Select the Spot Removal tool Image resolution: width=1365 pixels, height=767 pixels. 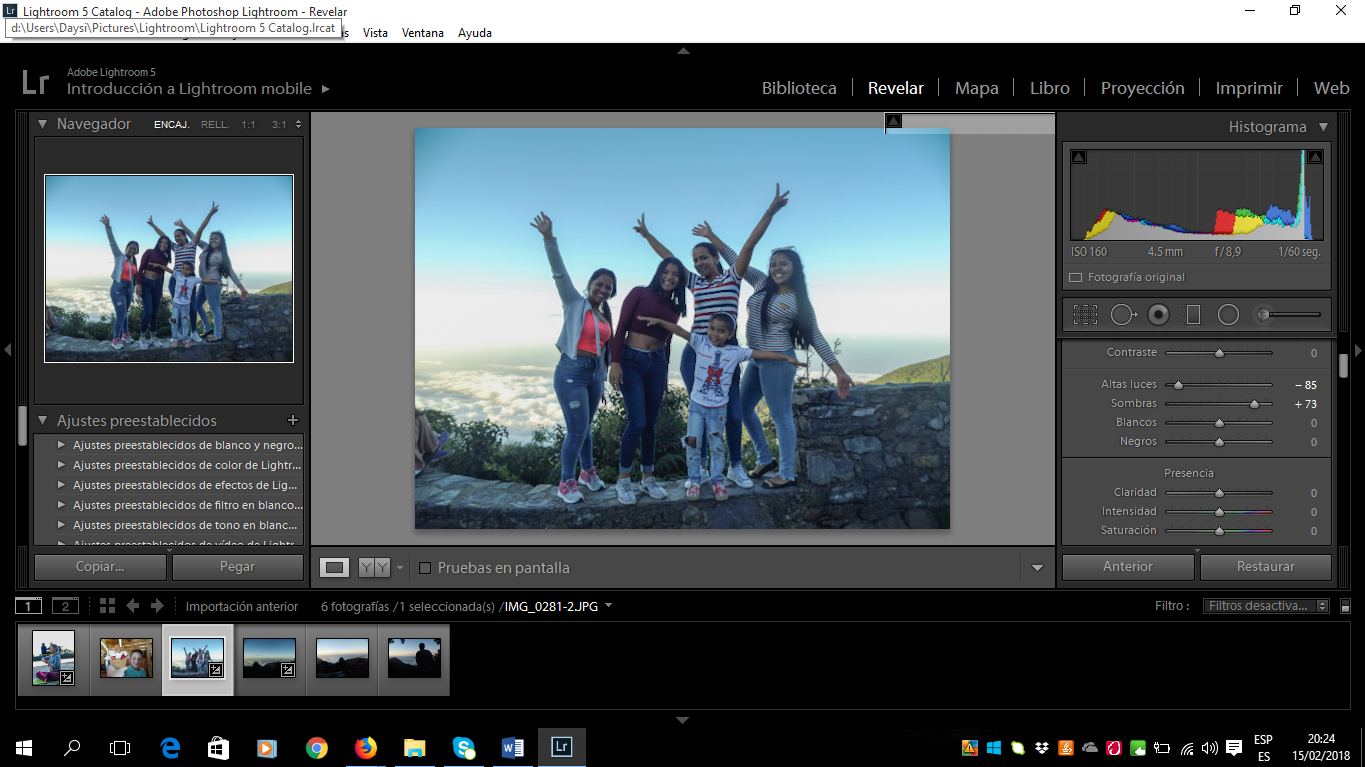point(1123,315)
